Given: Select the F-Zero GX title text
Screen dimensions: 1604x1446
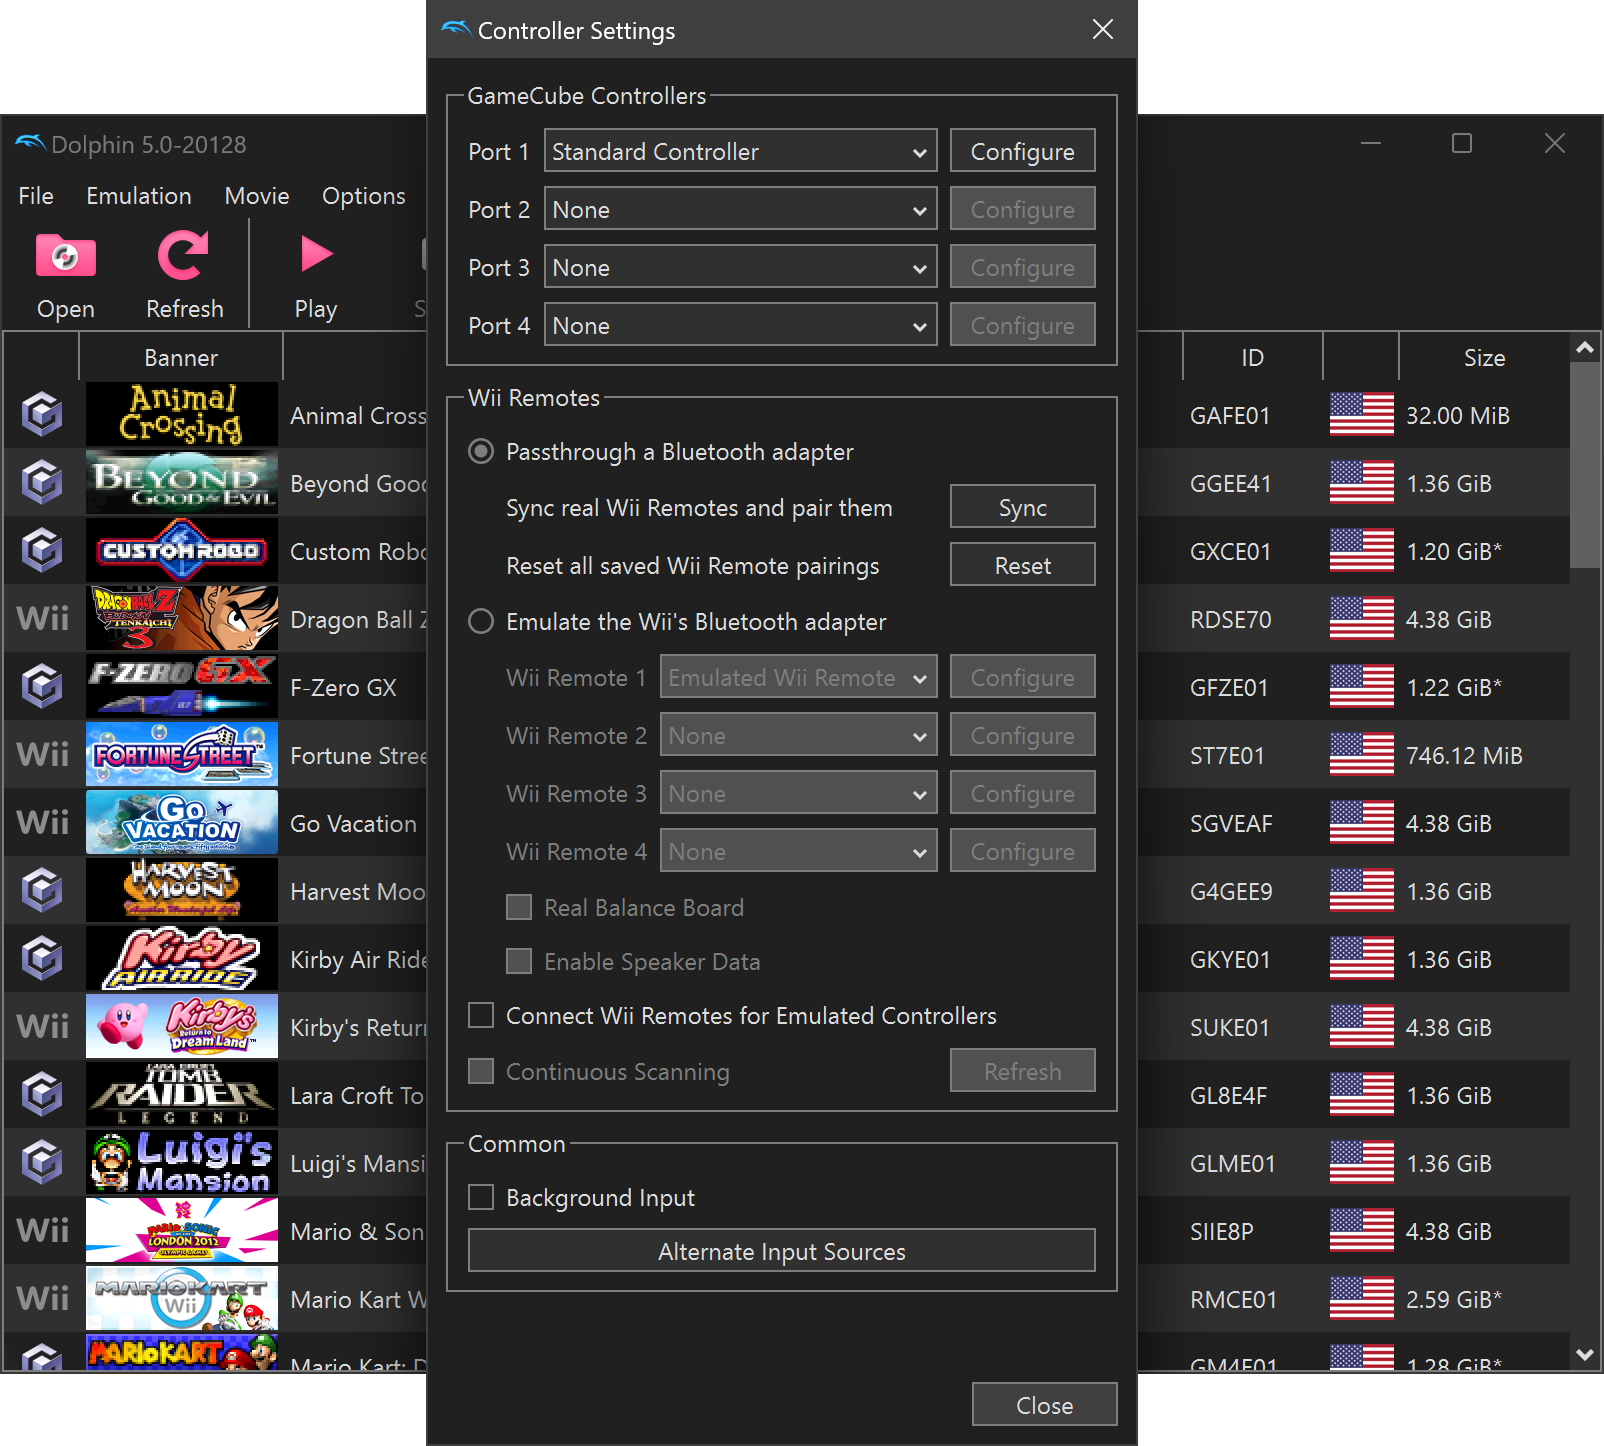Looking at the screenshot, I should coord(343,687).
